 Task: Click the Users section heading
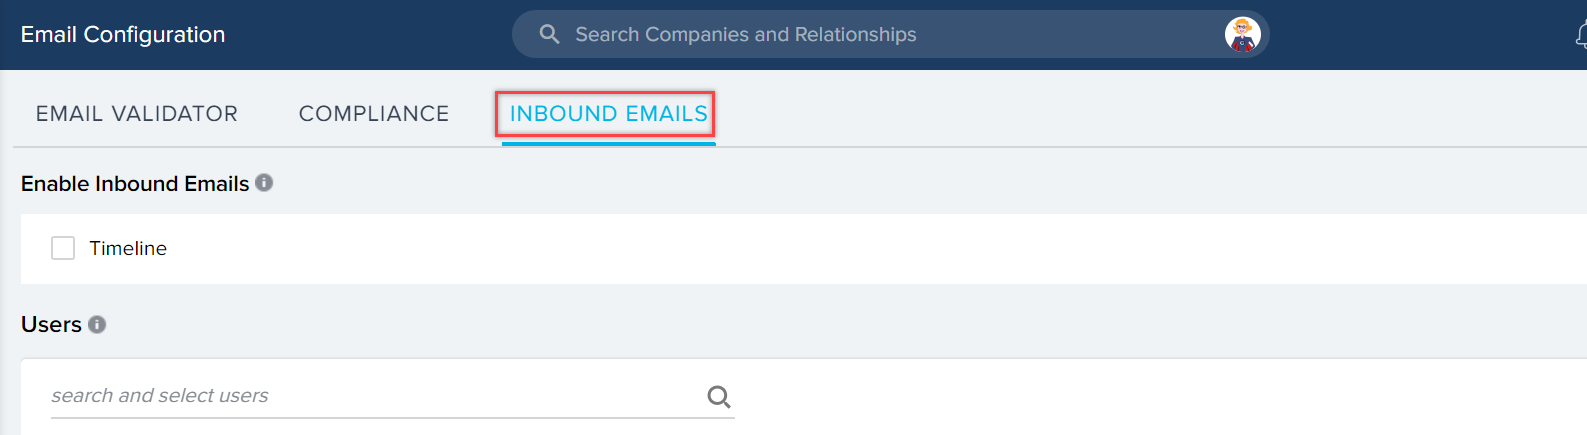(x=51, y=324)
